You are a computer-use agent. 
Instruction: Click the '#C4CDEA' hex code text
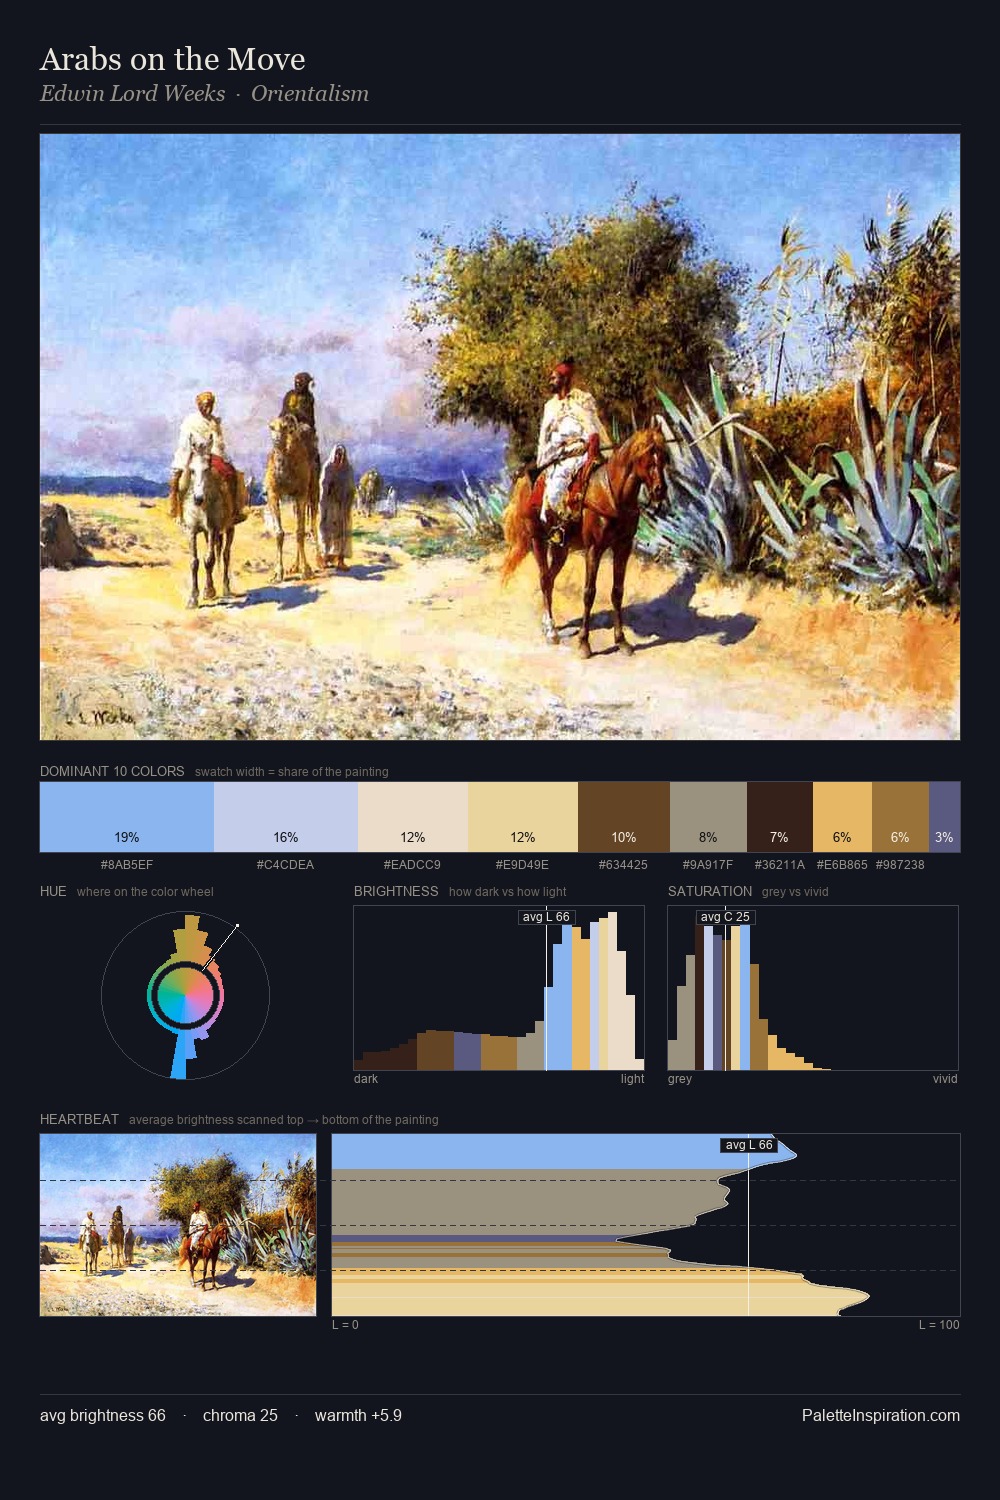click(x=285, y=865)
